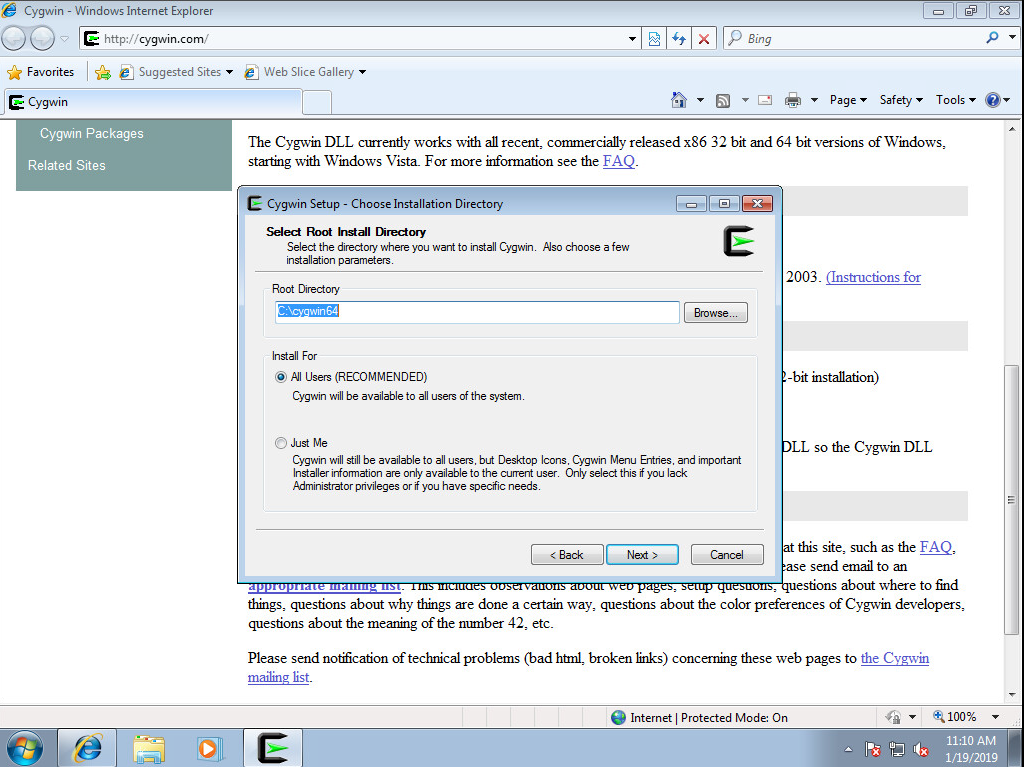Click the Home icon in command bar
Viewport: 1024px width, 767px height.
[x=679, y=100]
